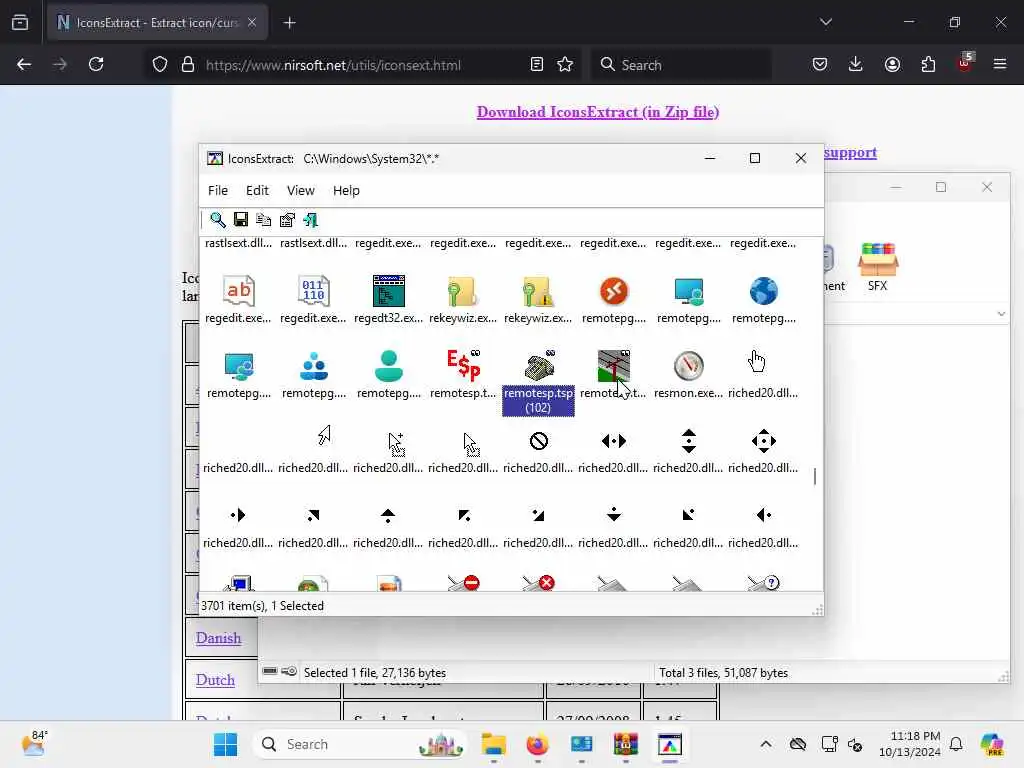The image size is (1024, 768).
Task: Select the riched20.dll hand pointer cursor
Action: tap(756, 361)
